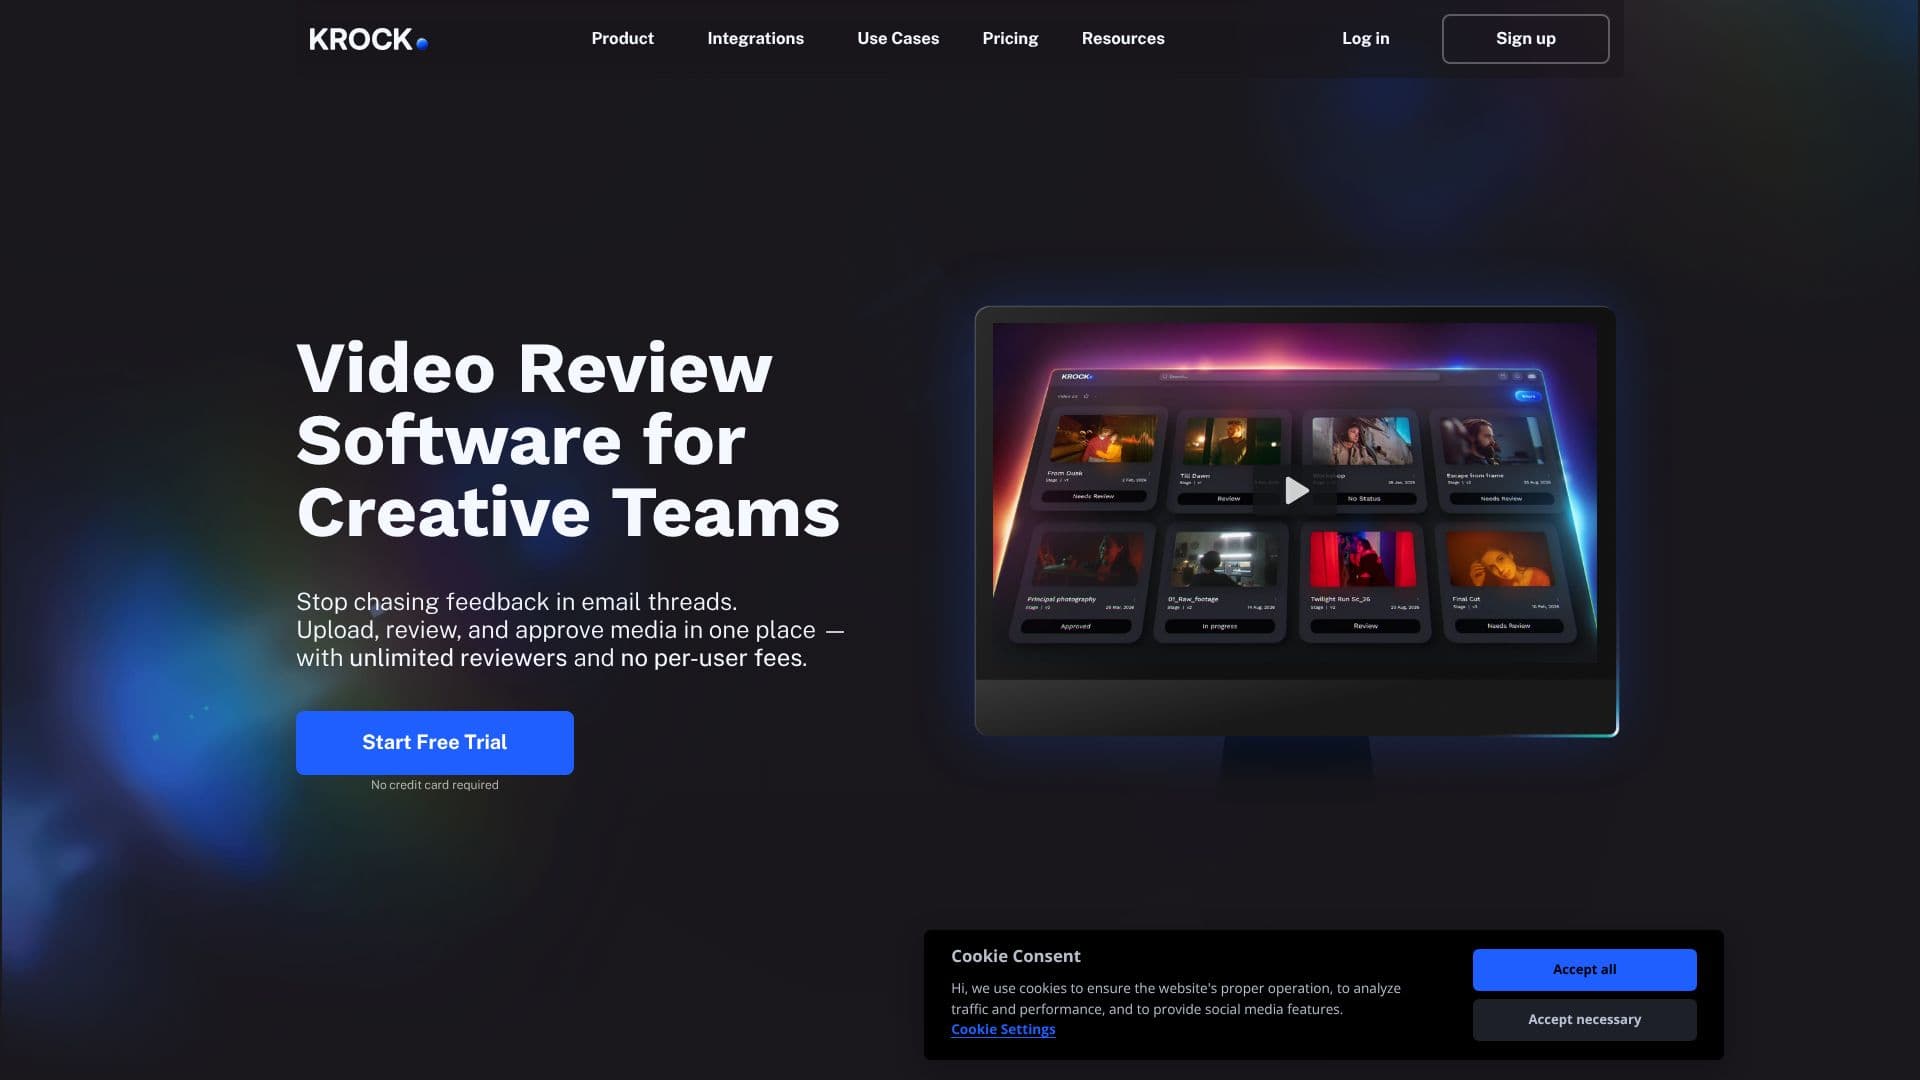1920x1080 pixels.
Task: Play the product demo video
Action: tap(1296, 491)
